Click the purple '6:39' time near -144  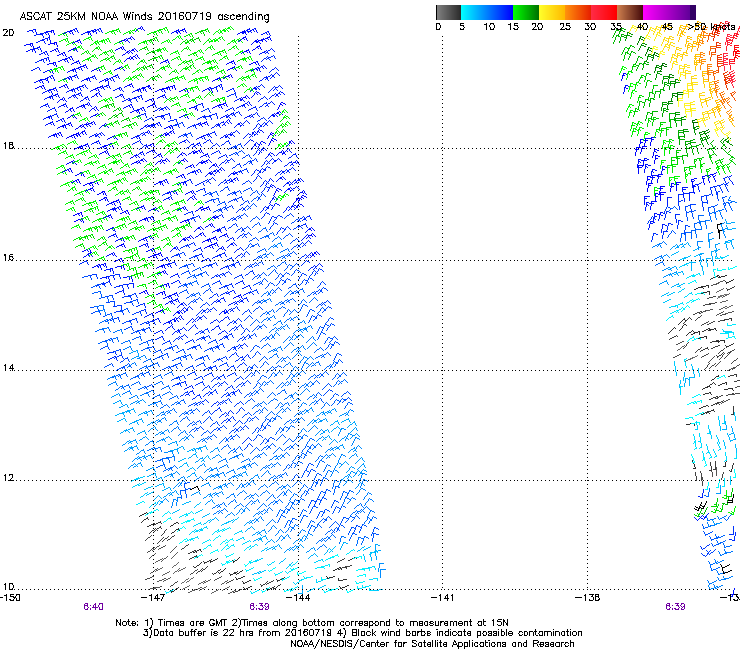click(259, 607)
